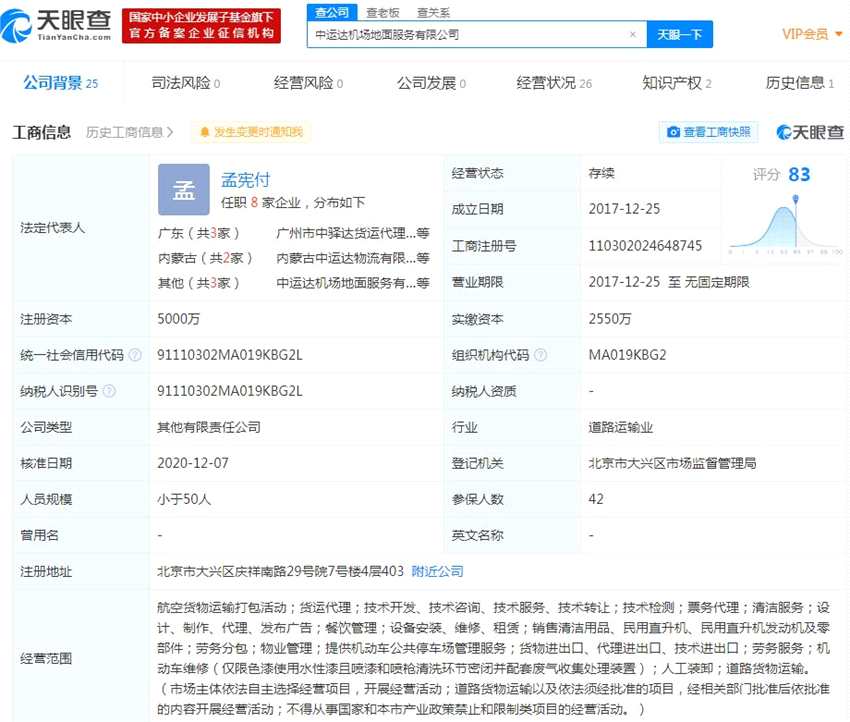
Task: Select paid-in capital value 2550万
Action: (x=610, y=319)
